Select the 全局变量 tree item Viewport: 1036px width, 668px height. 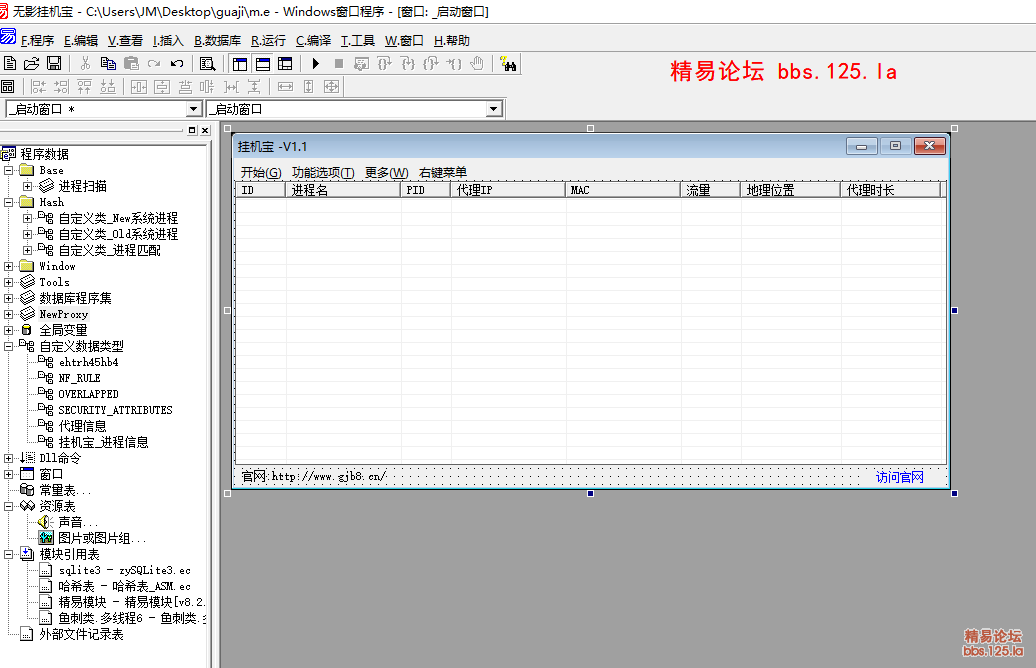pyautogui.click(x=63, y=330)
